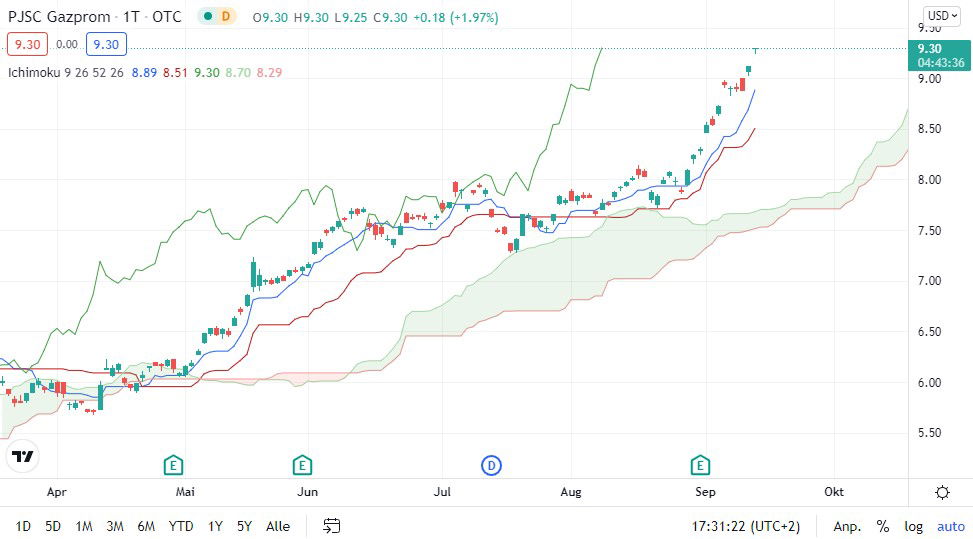The width and height of the screenshot is (973, 539).
Task: Click the earnings marker in September
Action: (701, 465)
